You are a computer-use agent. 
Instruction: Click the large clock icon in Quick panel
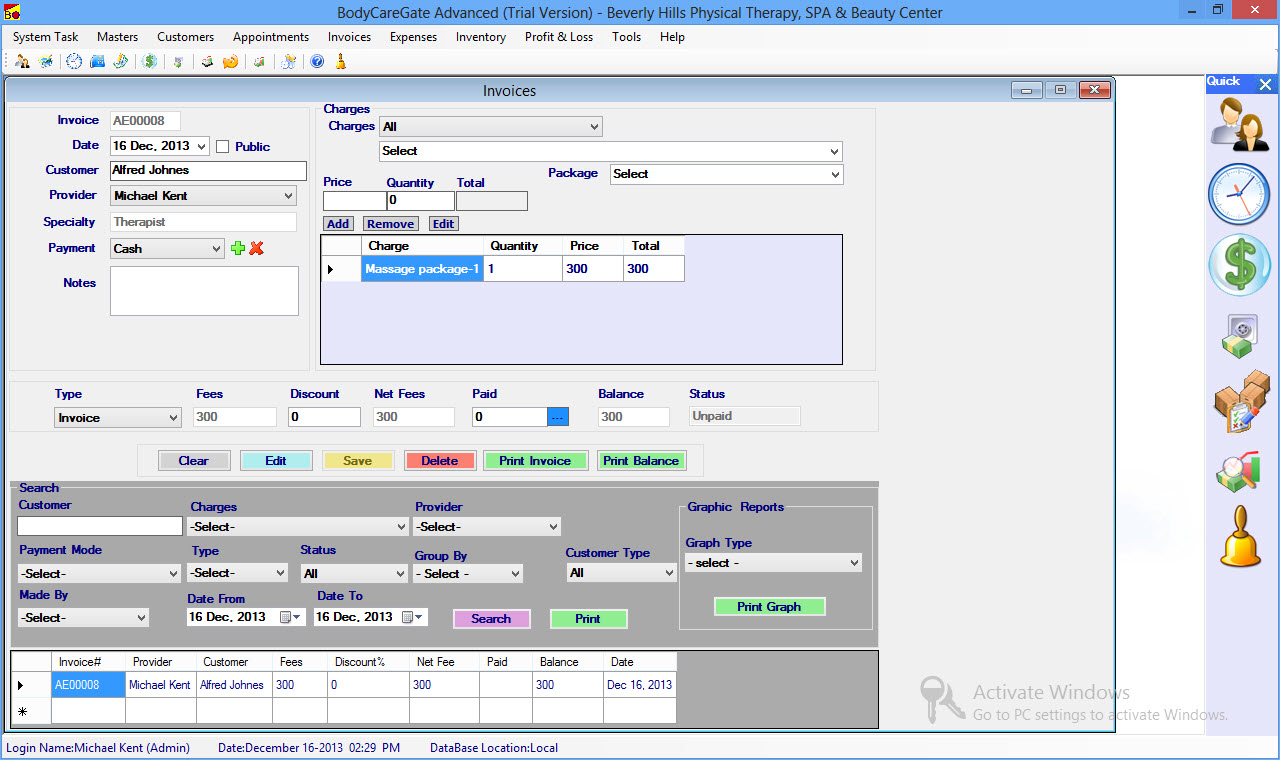[1239, 194]
